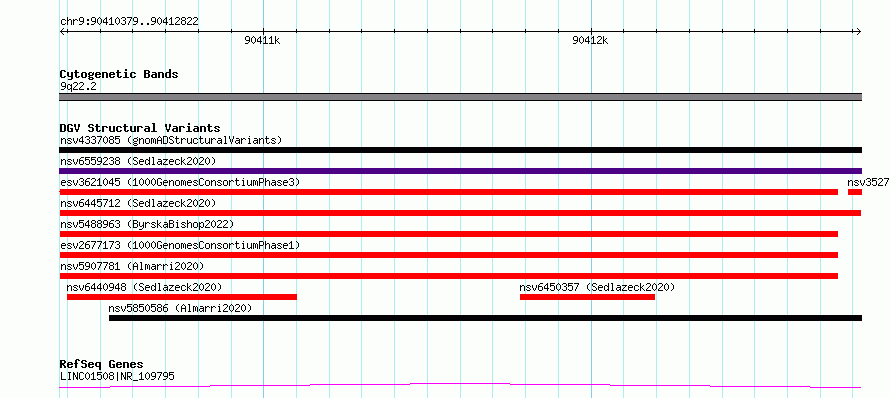Click the nsv6450357 Sedlazeck2020 label
This screenshot has width=890, height=398.
[597, 287]
